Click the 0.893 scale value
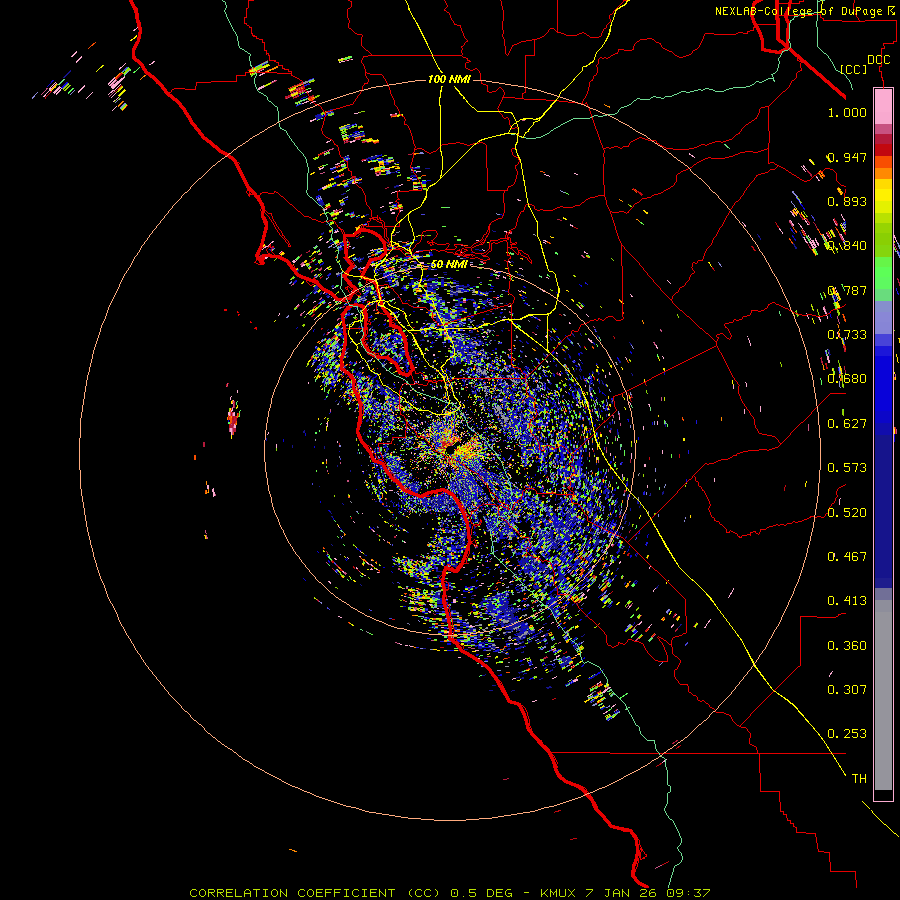Viewport: 900px width, 900px height. (847, 201)
